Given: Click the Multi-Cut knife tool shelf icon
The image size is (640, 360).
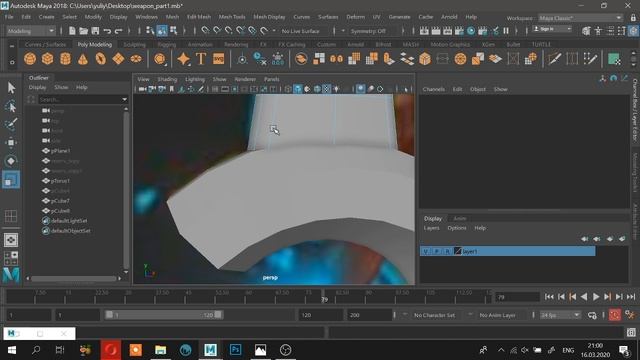Looking at the screenshot, I should point(554,59).
